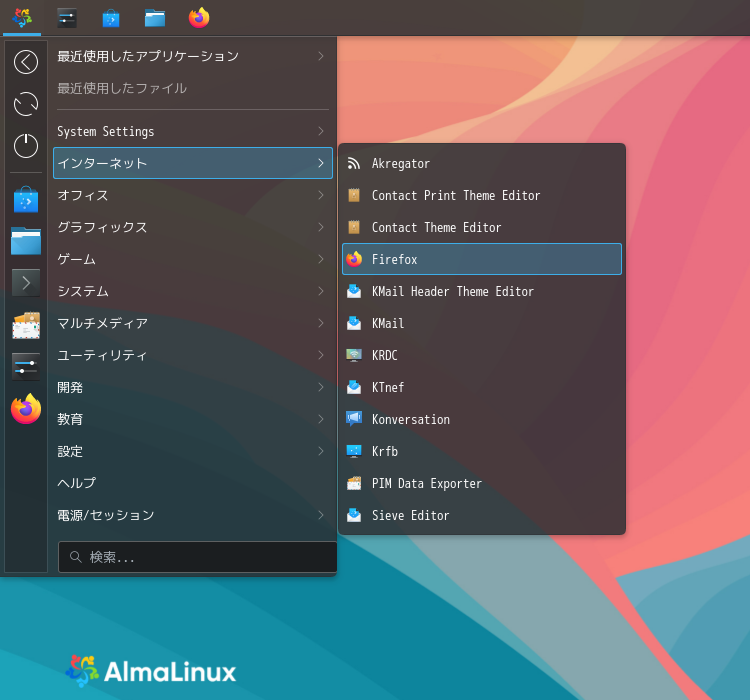Click the KMail envelope icon
Viewport: 750px width, 700px height.
click(353, 323)
